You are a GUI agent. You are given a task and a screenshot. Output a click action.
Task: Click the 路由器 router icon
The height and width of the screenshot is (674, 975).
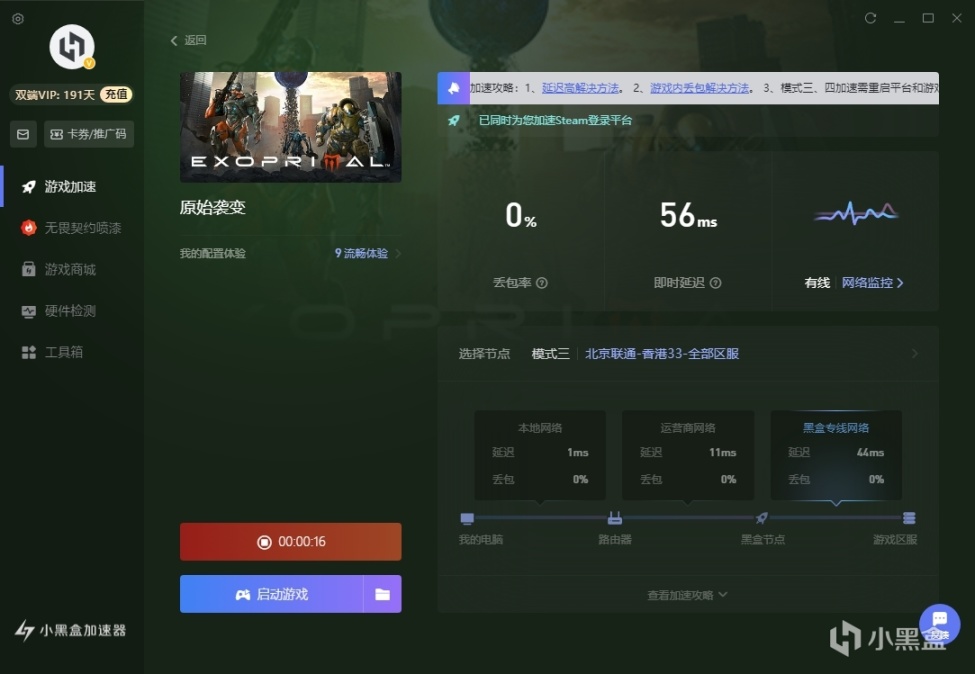click(614, 518)
